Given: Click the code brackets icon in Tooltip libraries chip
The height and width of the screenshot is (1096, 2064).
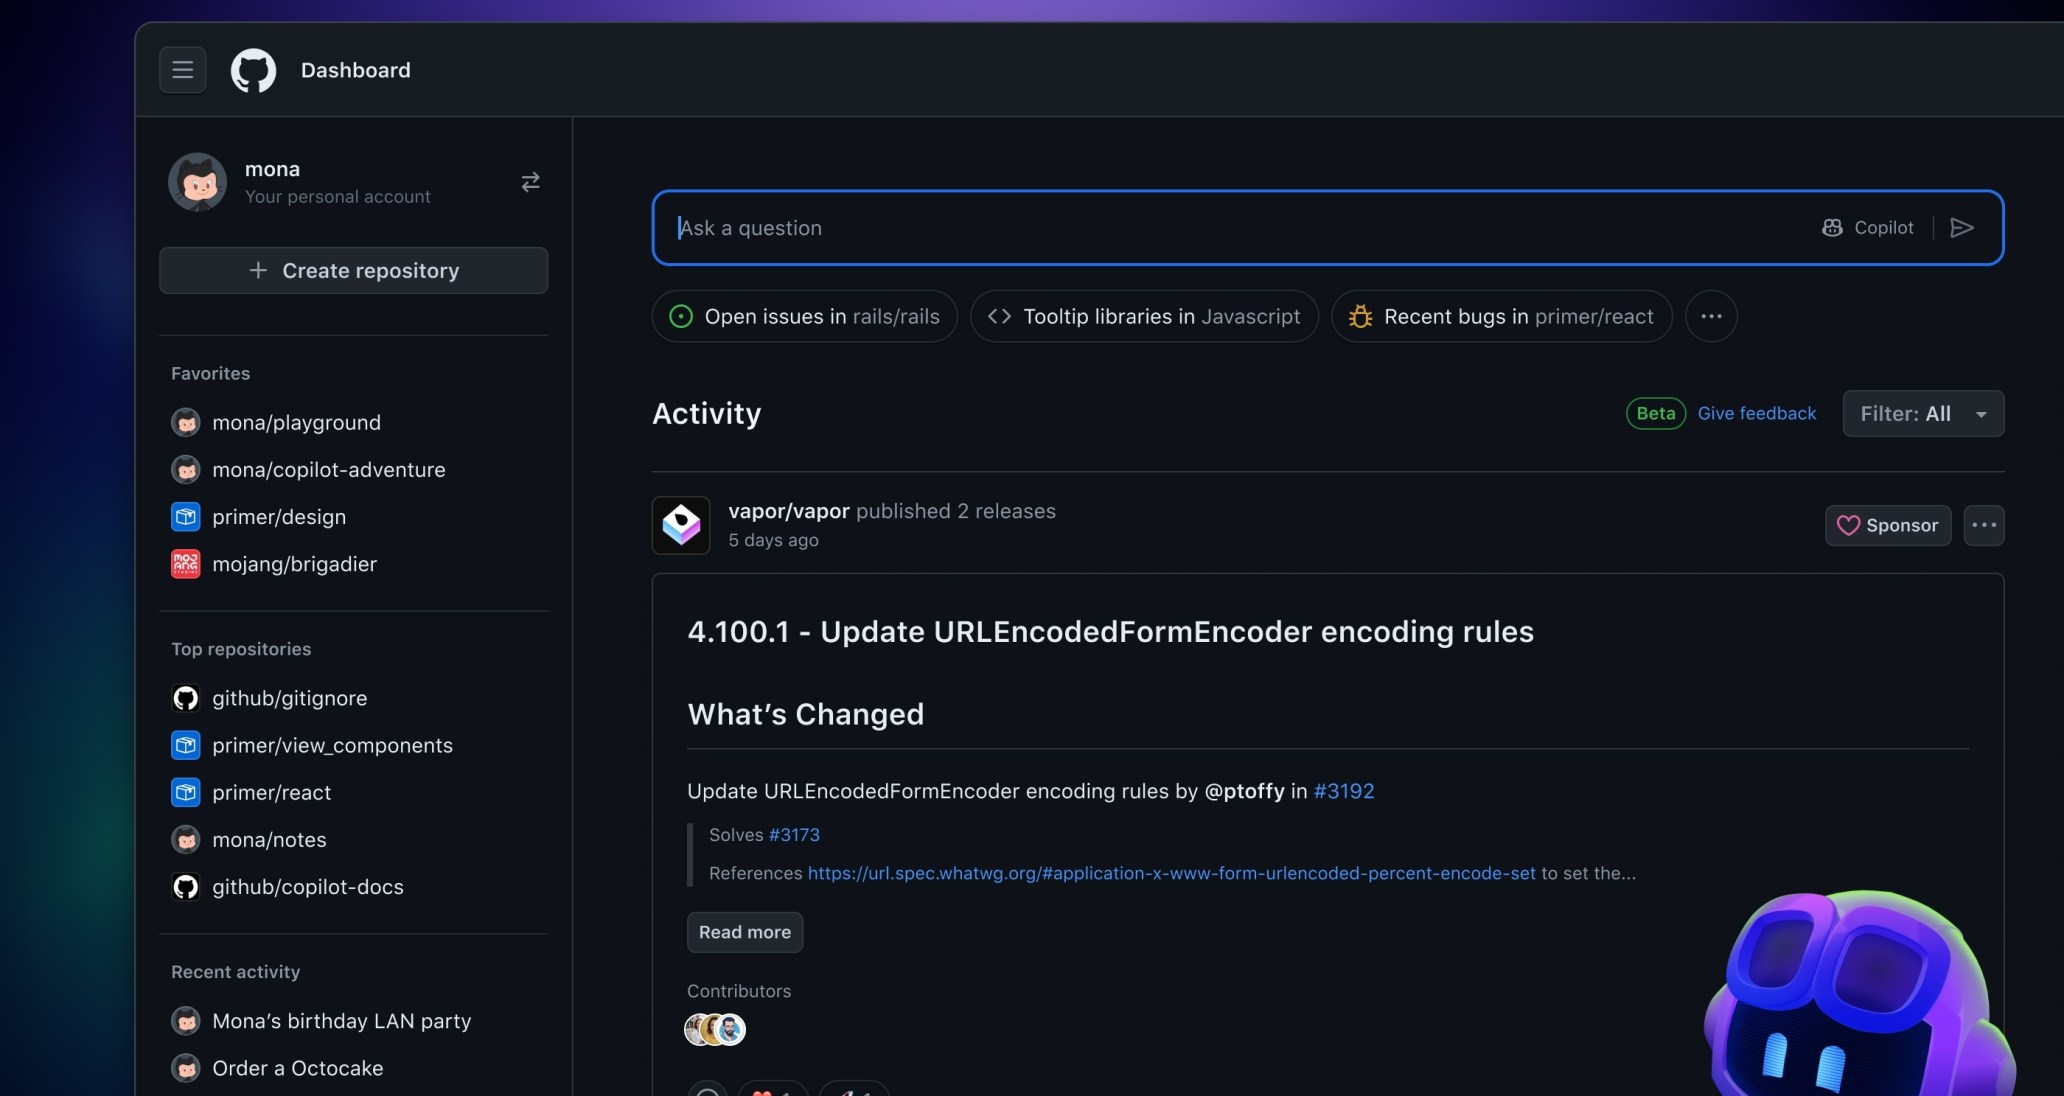Looking at the screenshot, I should [x=999, y=316].
